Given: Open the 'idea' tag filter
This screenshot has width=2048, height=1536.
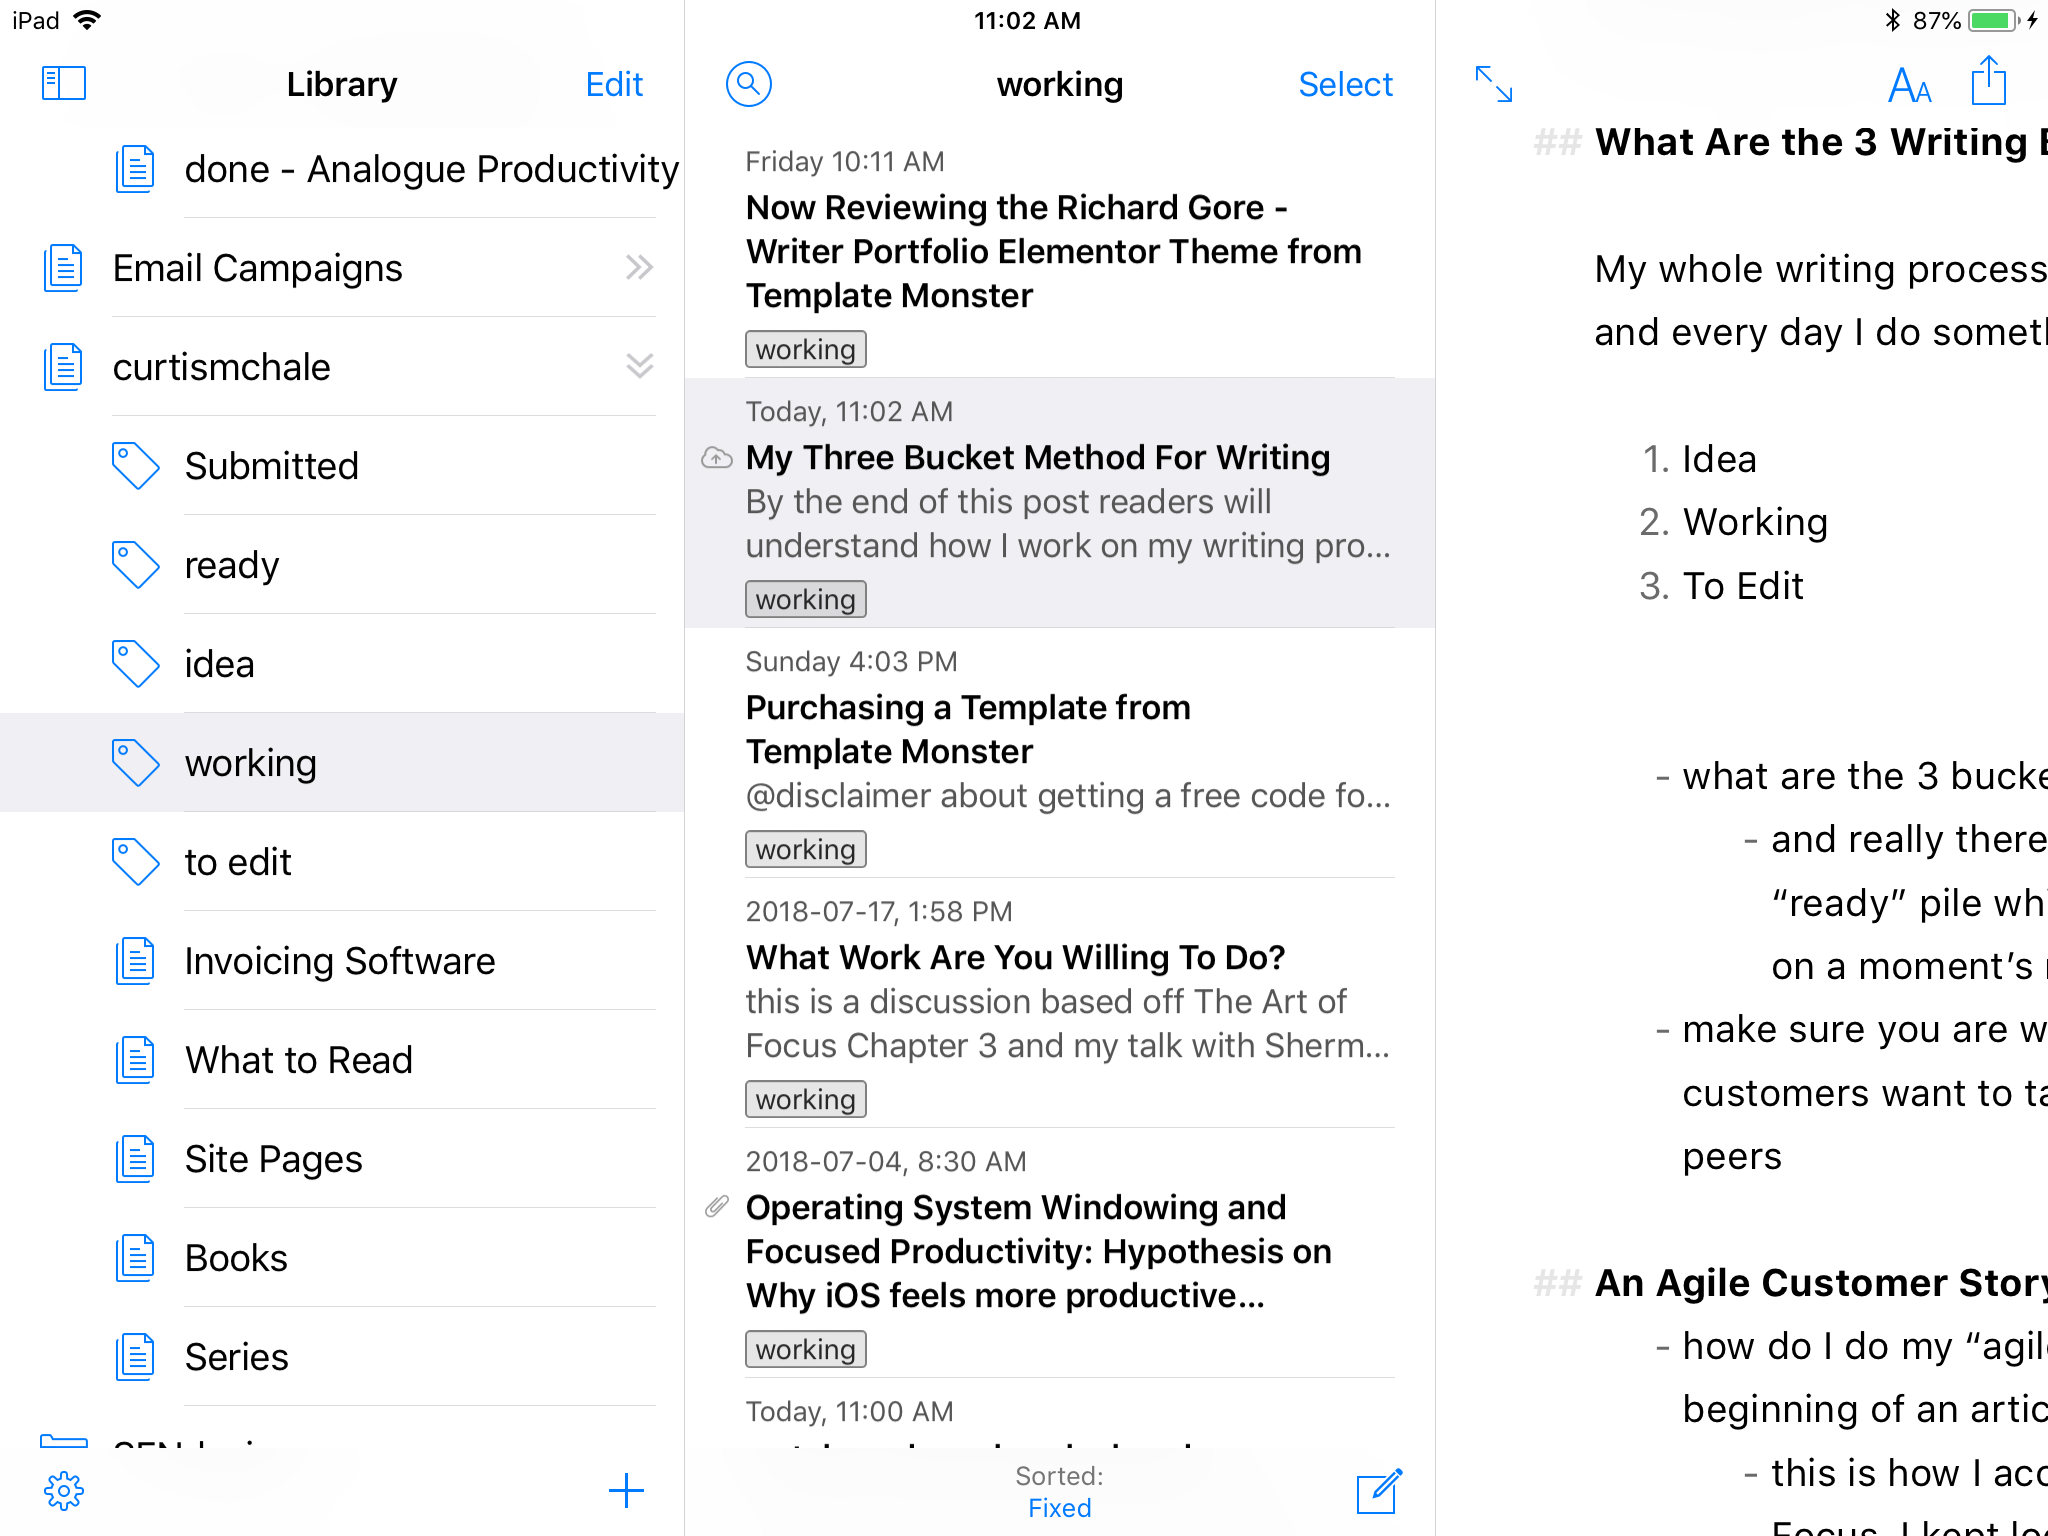Looking at the screenshot, I should 219,664.
